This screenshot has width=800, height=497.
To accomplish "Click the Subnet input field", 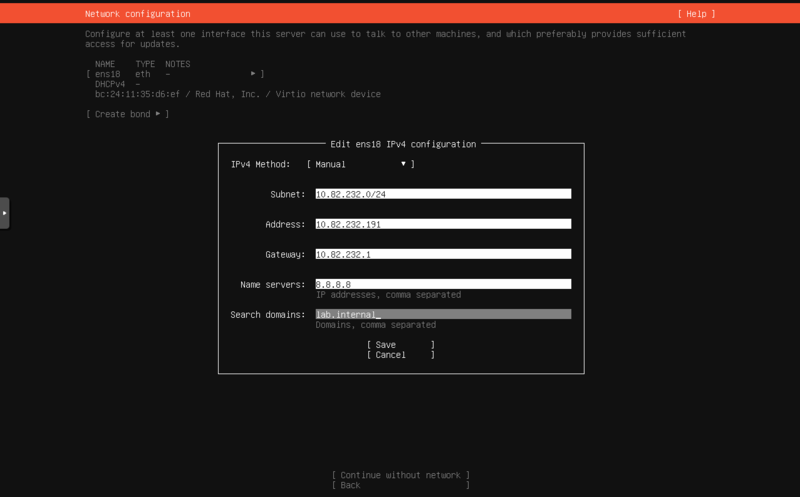I will [x=442, y=194].
